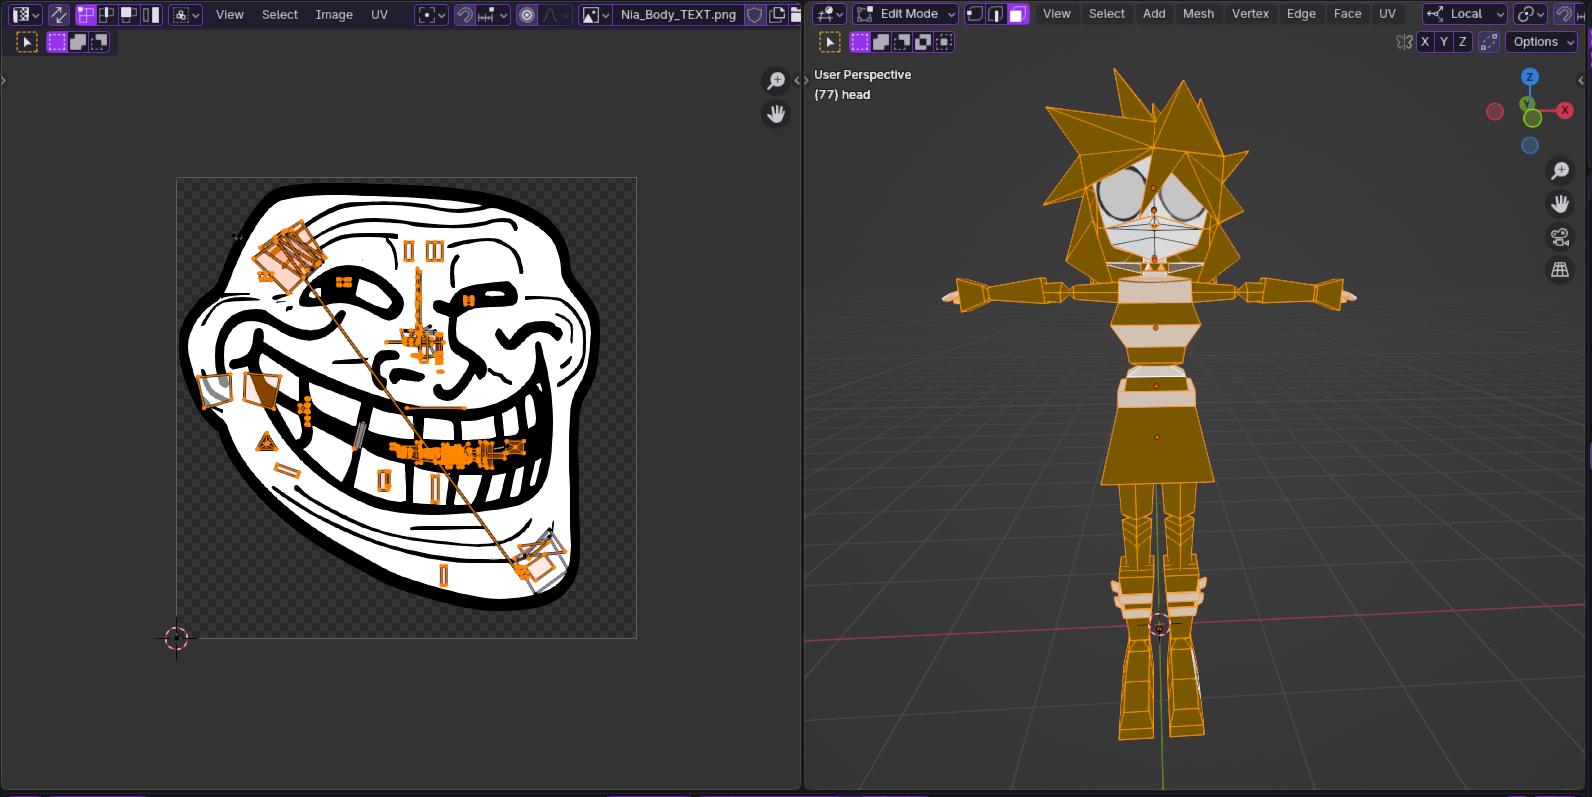This screenshot has height=797, width=1592.
Task: Open the Add menu
Action: [1154, 14]
